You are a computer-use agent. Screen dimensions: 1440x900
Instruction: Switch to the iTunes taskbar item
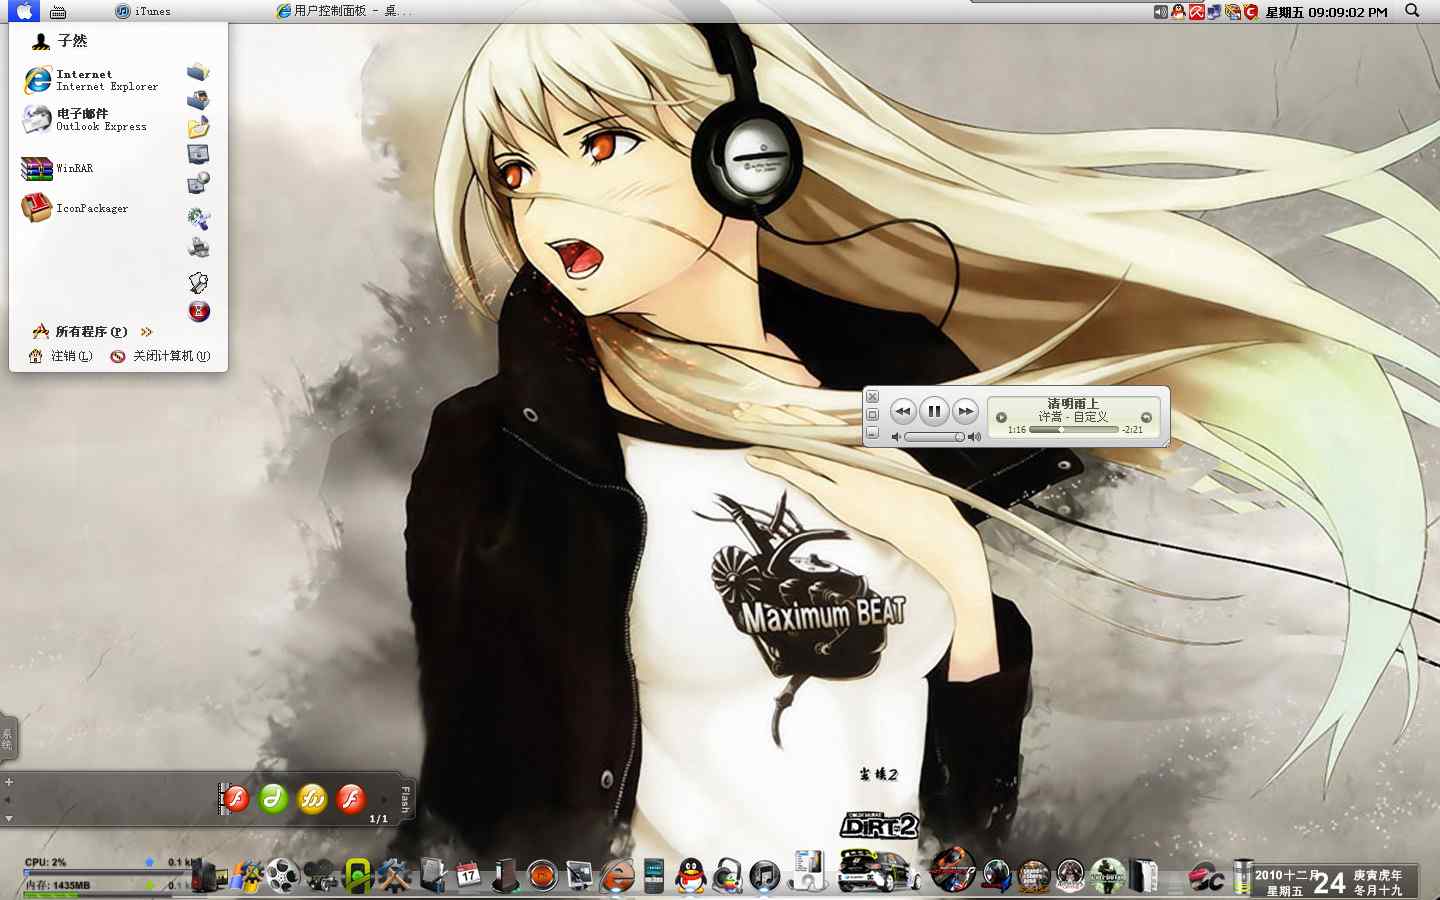pyautogui.click(x=143, y=11)
